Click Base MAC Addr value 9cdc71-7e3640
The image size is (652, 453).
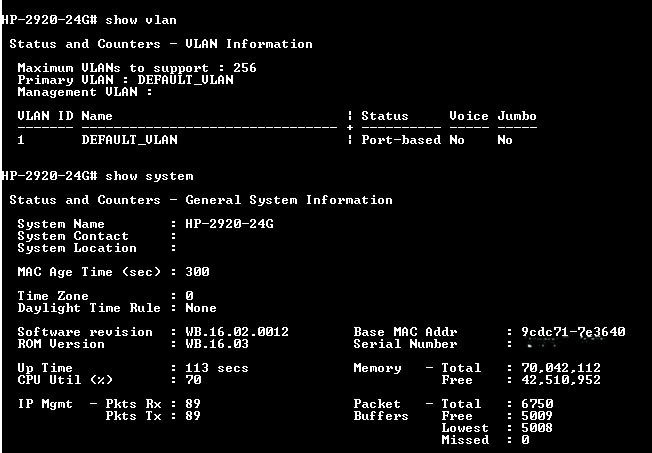[x=573, y=332]
